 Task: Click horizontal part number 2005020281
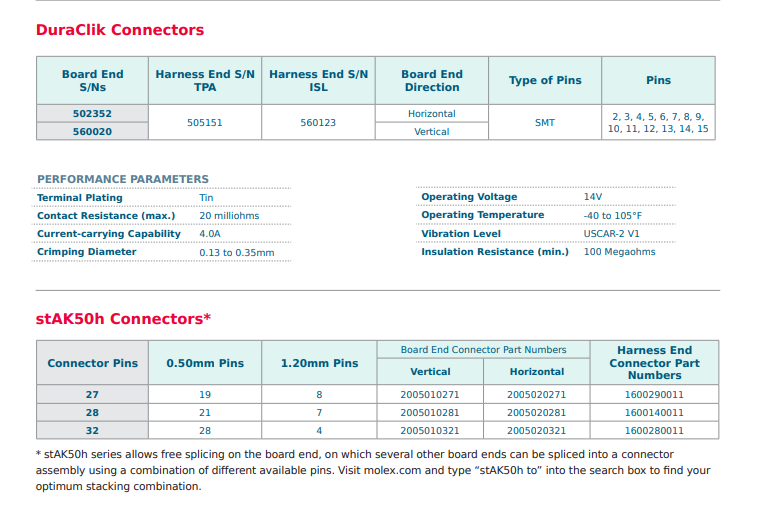(537, 412)
